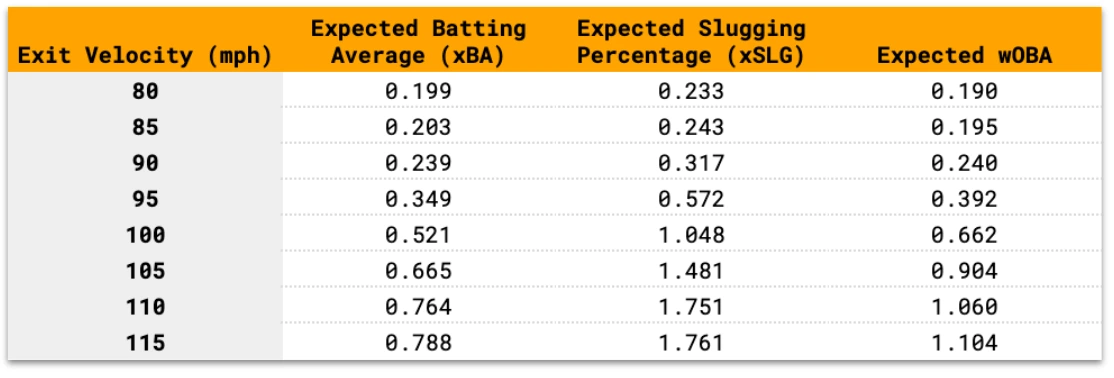The image size is (1114, 378).
Task: Select the xBA value 0.788
Action: [x=418, y=344]
